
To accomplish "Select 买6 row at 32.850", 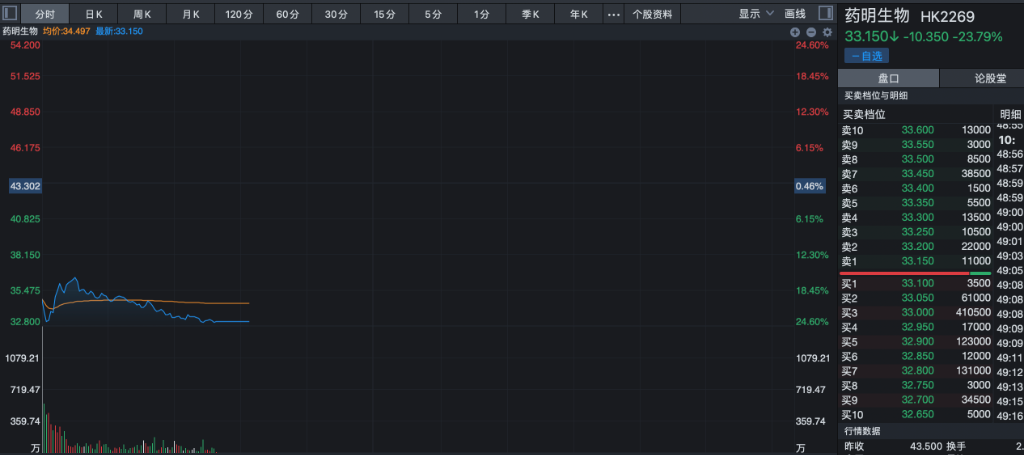I will click(916, 356).
